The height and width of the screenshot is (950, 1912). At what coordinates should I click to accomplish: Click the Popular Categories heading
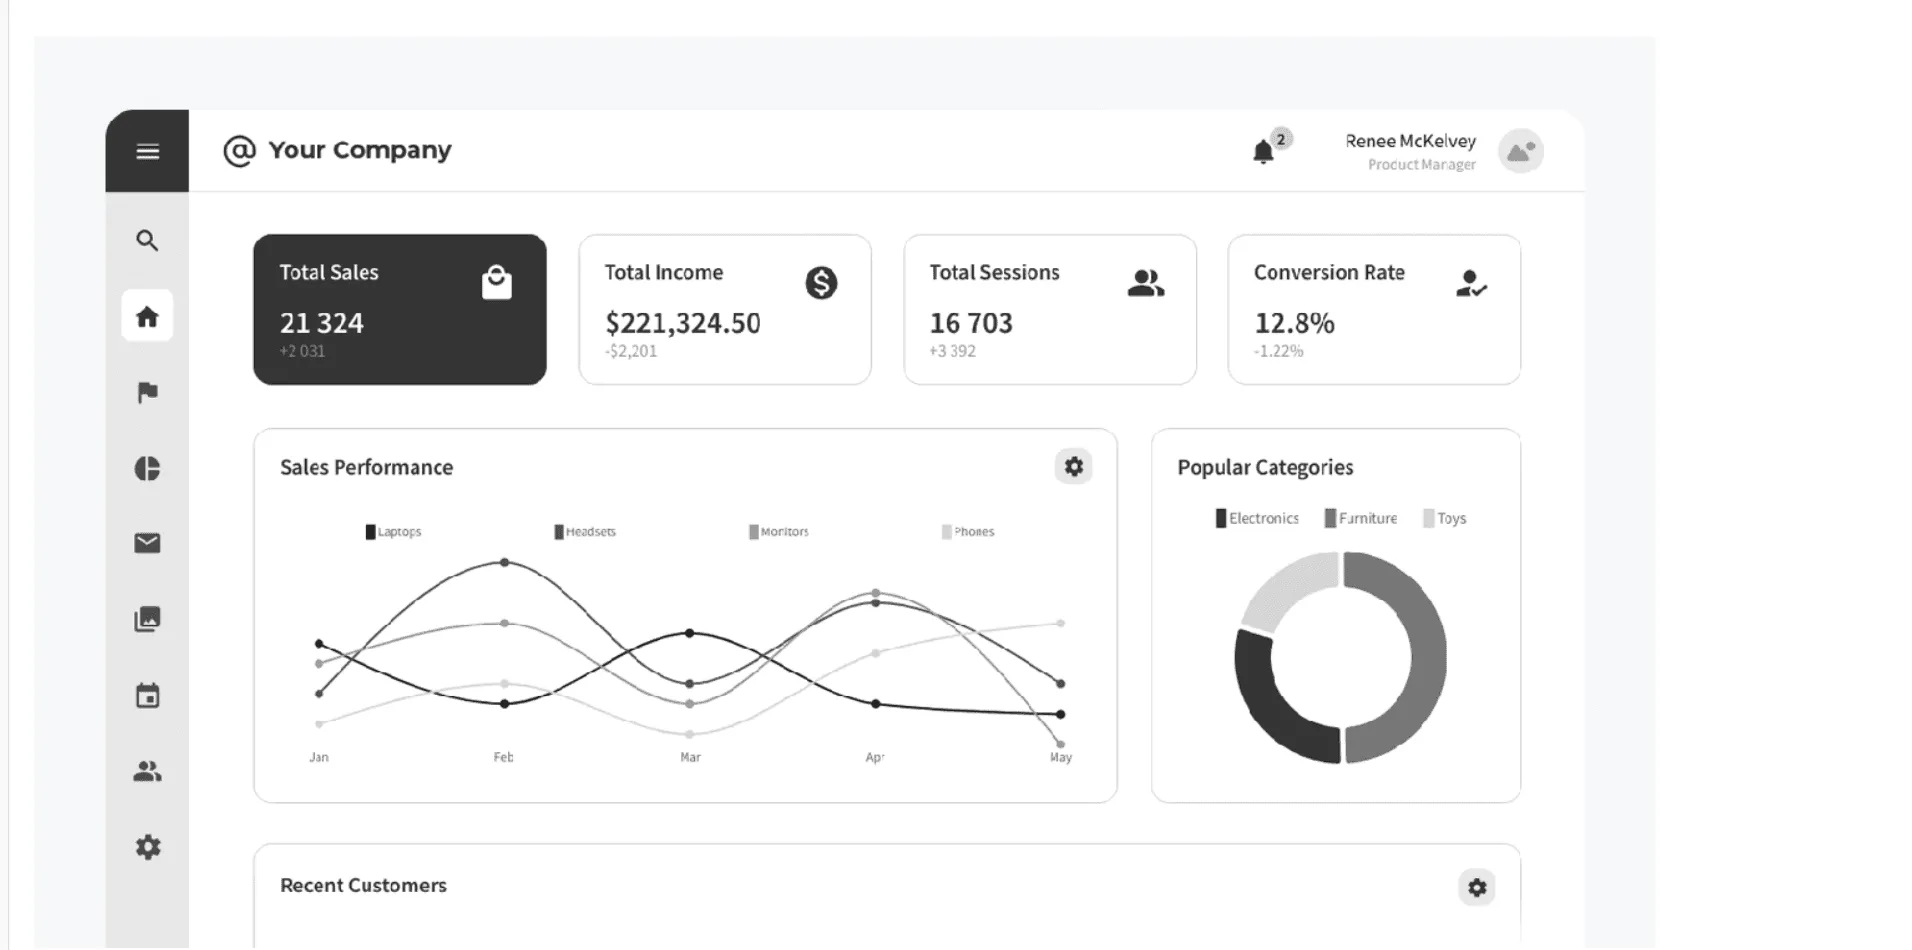pos(1265,467)
